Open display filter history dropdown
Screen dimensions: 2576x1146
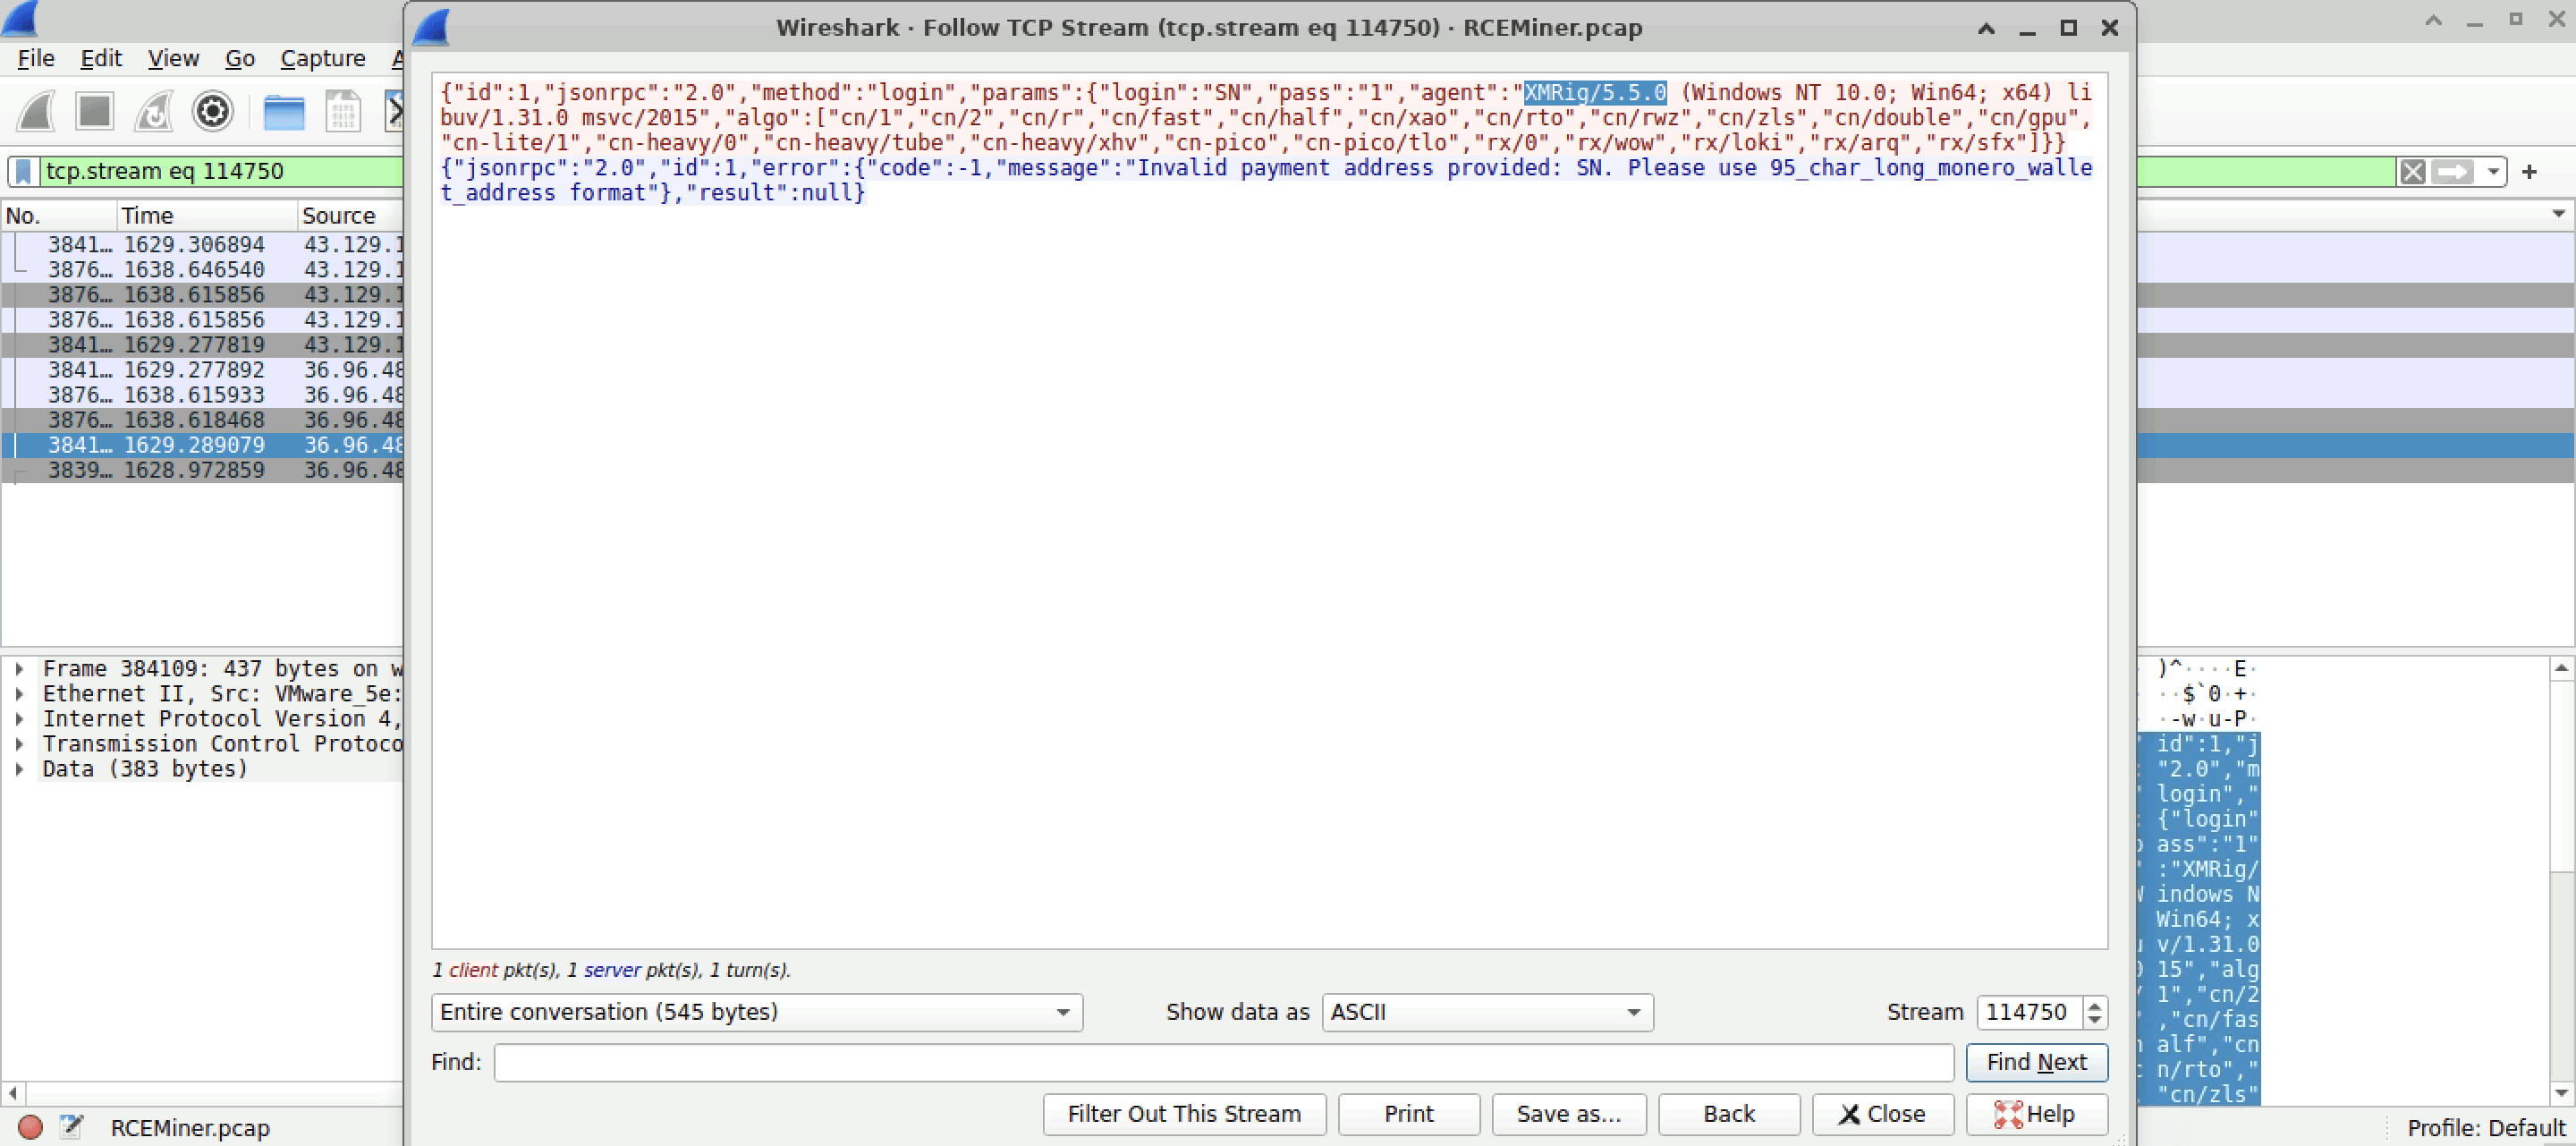(2493, 171)
